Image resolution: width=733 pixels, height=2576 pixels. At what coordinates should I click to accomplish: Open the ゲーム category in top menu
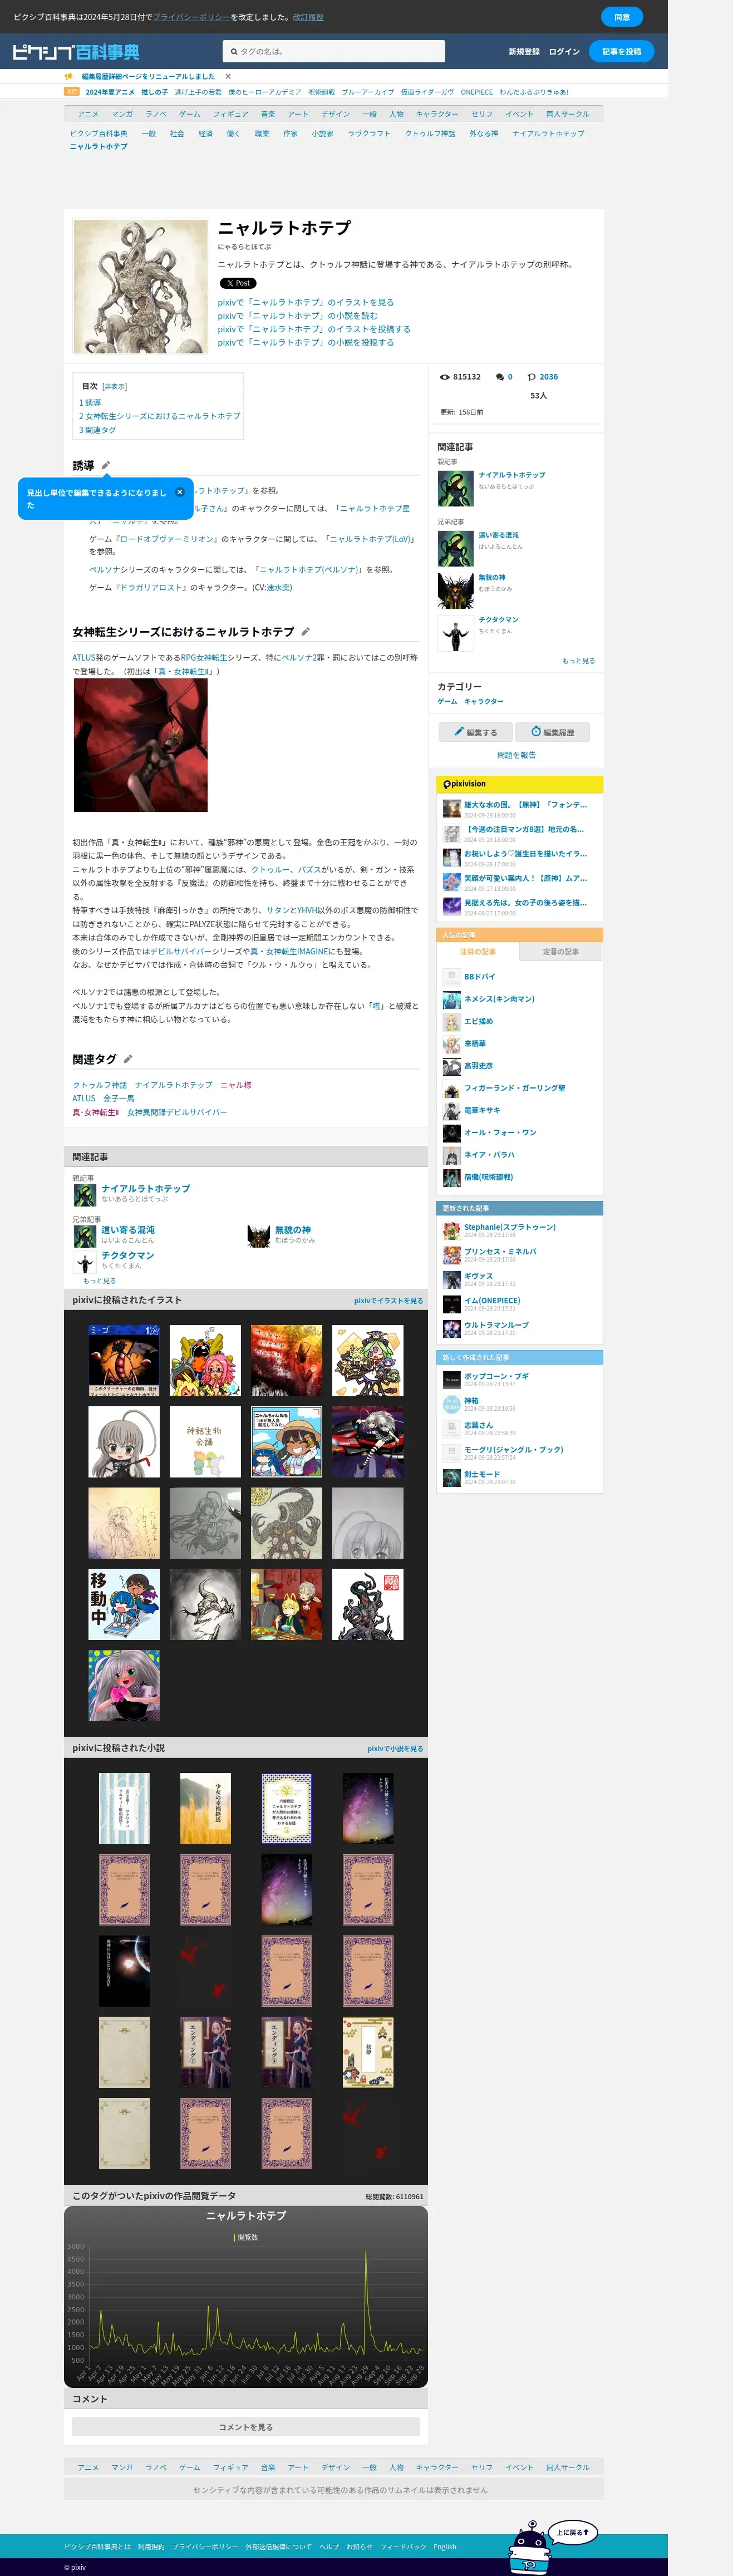pos(190,114)
